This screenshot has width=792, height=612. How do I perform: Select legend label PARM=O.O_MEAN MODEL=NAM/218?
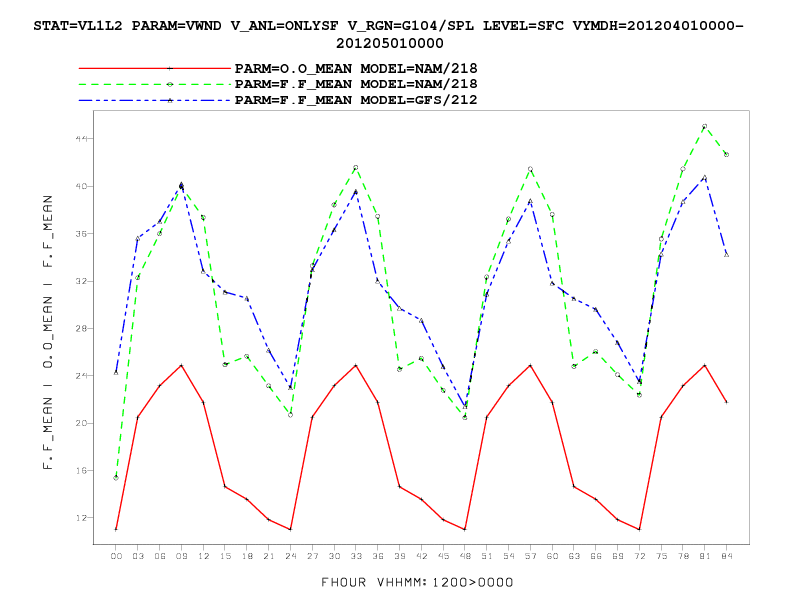point(356,68)
